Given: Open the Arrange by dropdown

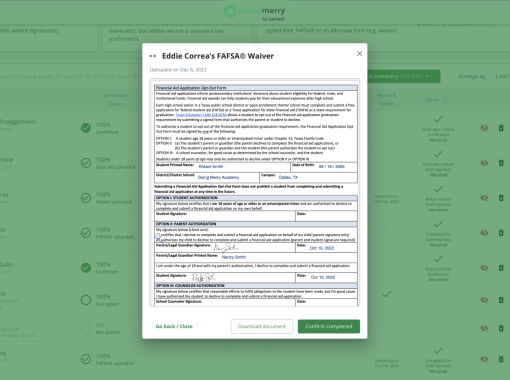Looking at the screenshot, I should tap(501, 76).
